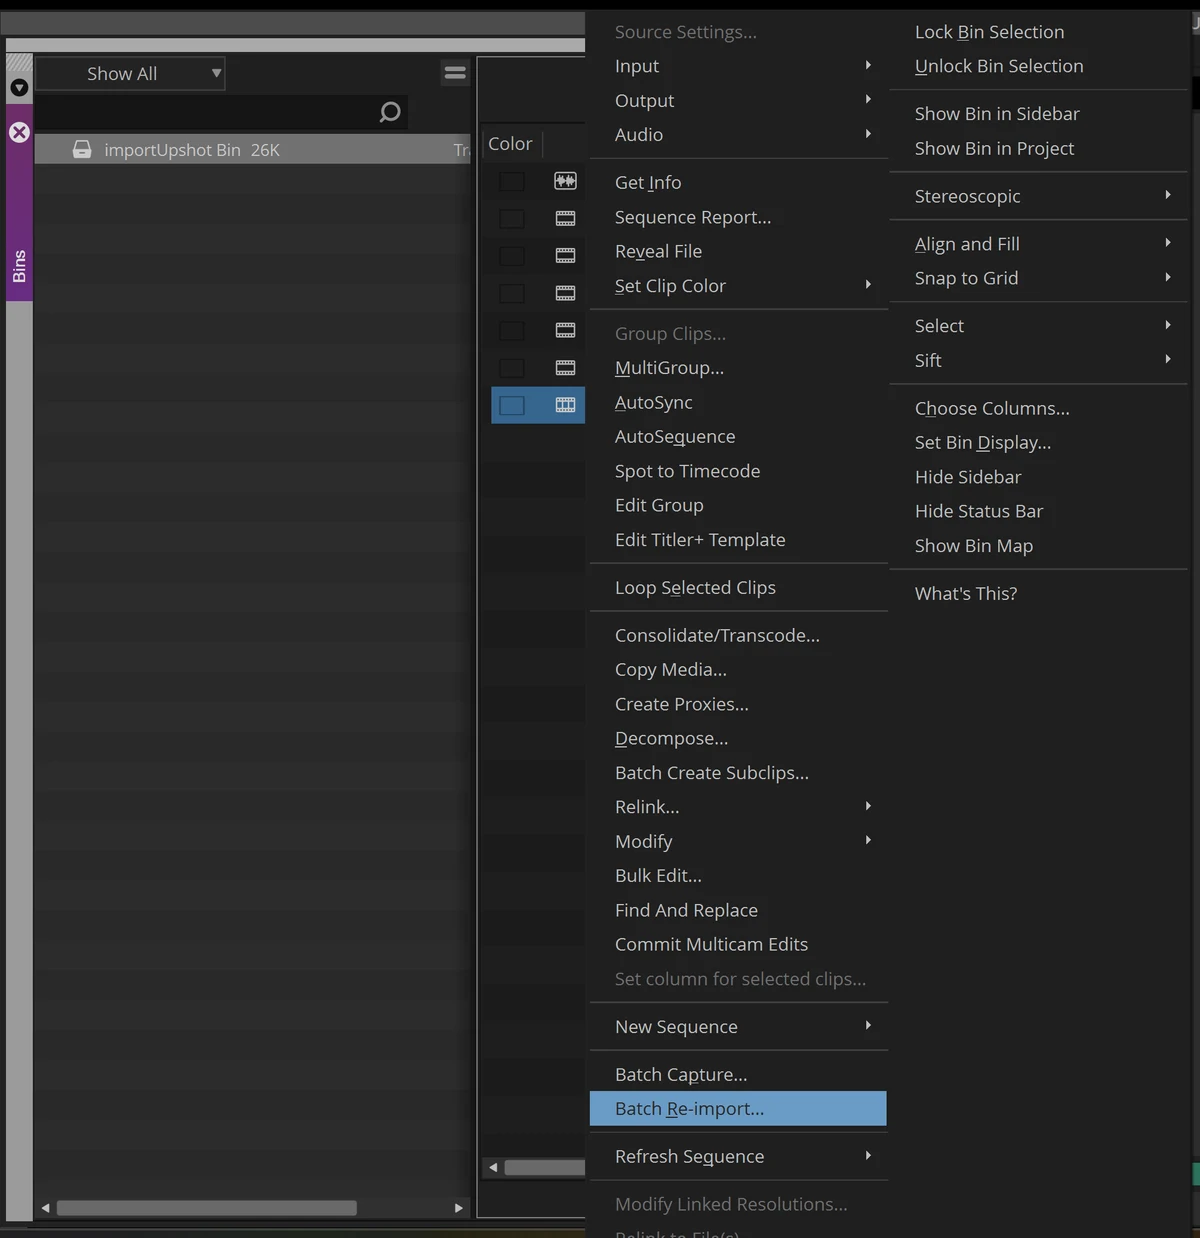Expand the Select submenu
Image resolution: width=1200 pixels, height=1238 pixels.
[x=1039, y=326]
